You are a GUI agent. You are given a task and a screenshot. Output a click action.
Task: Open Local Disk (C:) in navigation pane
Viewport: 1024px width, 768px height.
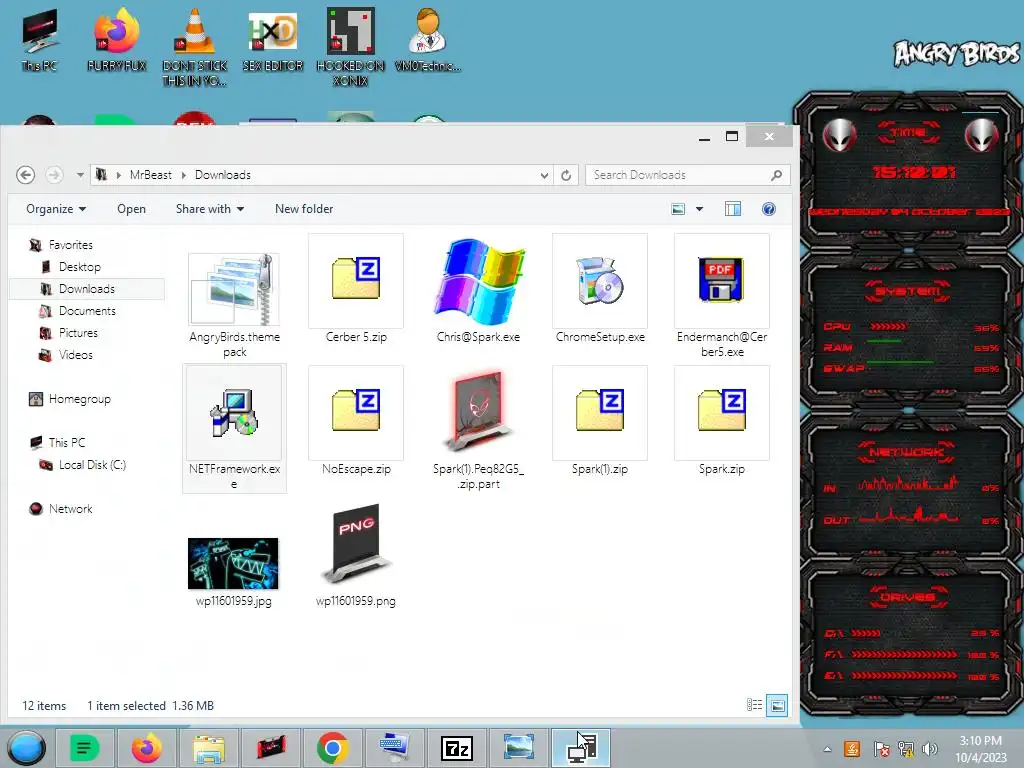pyautogui.click(x=92, y=465)
